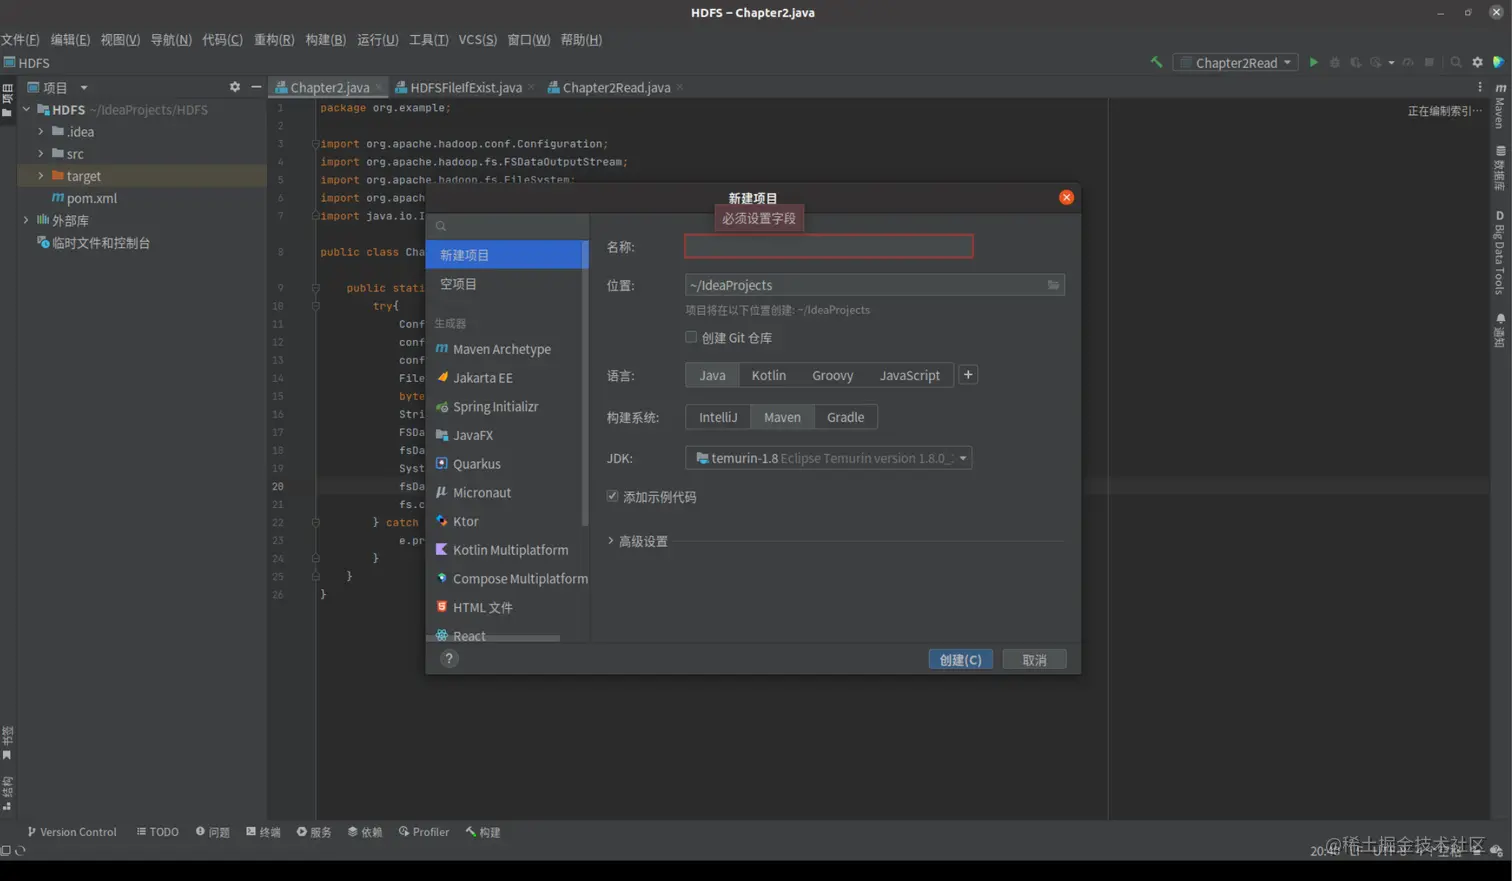Image resolution: width=1512 pixels, height=881 pixels.
Task: Open Search Everywhere magnifier icon
Action: (1456, 62)
